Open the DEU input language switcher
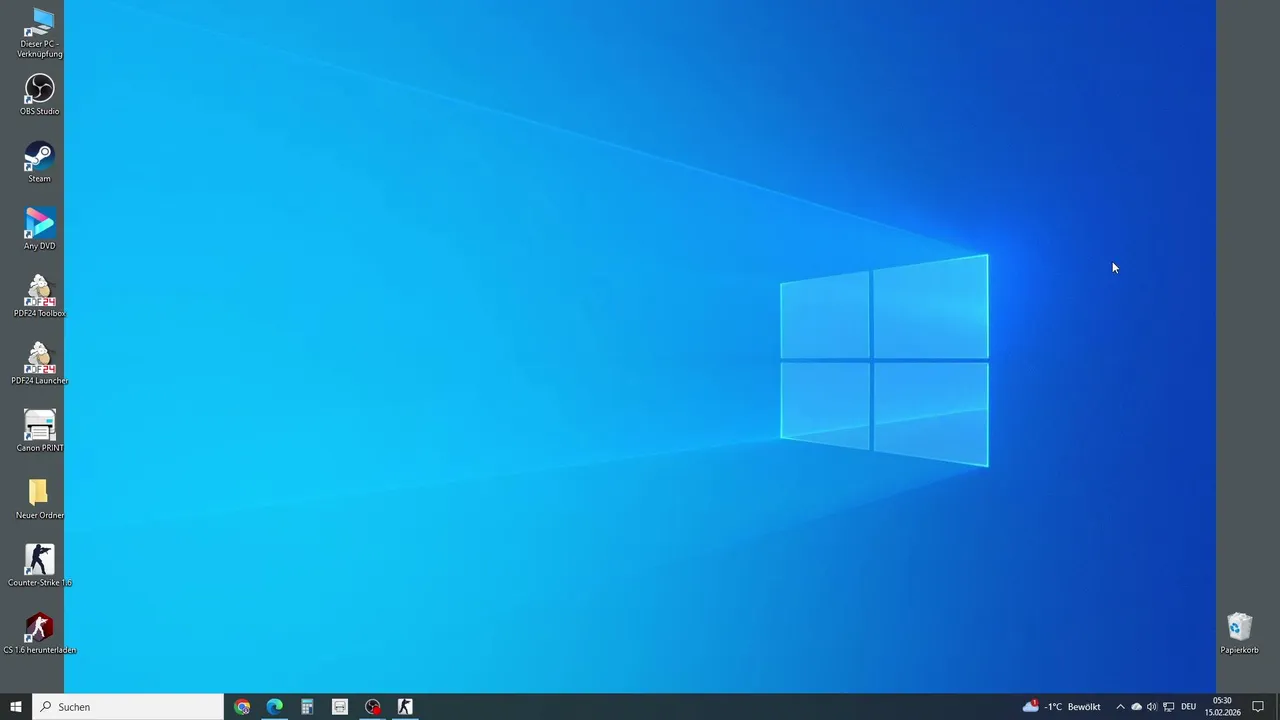The height and width of the screenshot is (720, 1280). (1189, 707)
